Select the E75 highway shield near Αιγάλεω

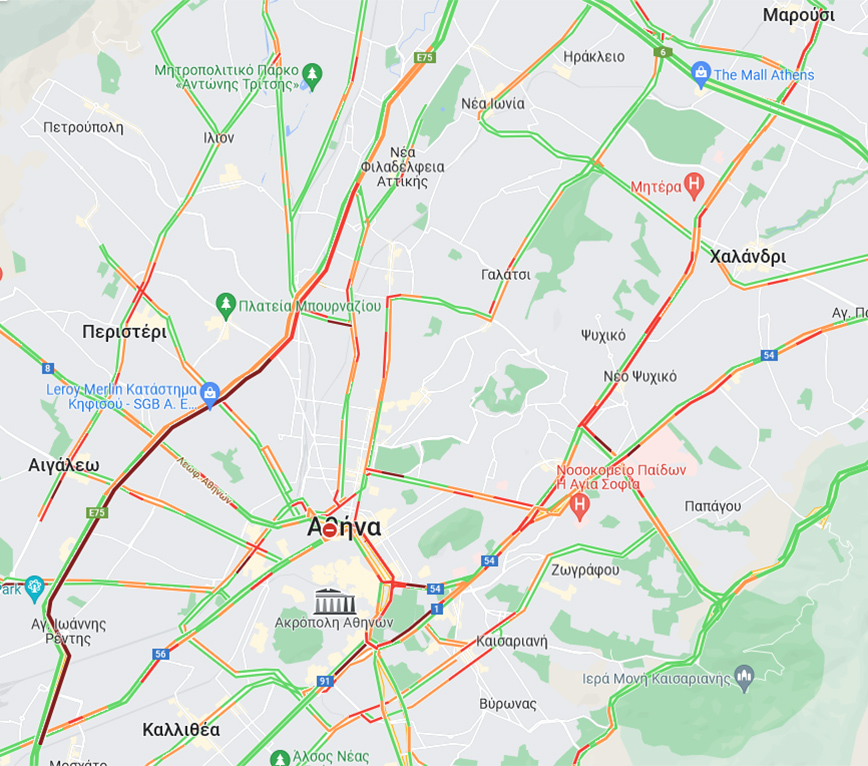tap(97, 513)
